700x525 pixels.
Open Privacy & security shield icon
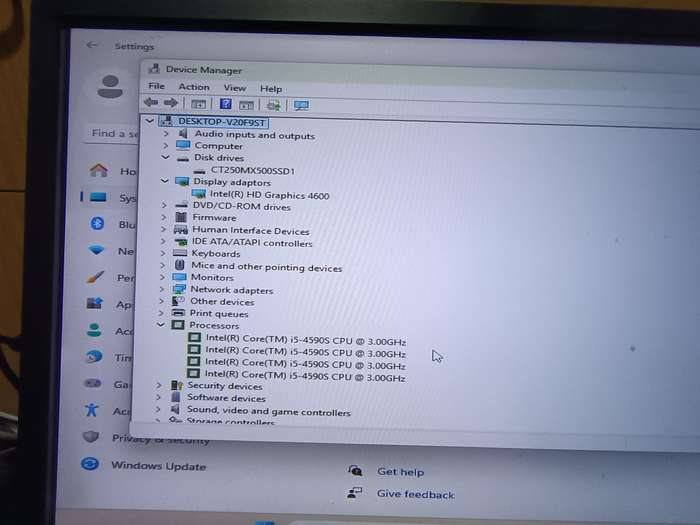pos(91,436)
